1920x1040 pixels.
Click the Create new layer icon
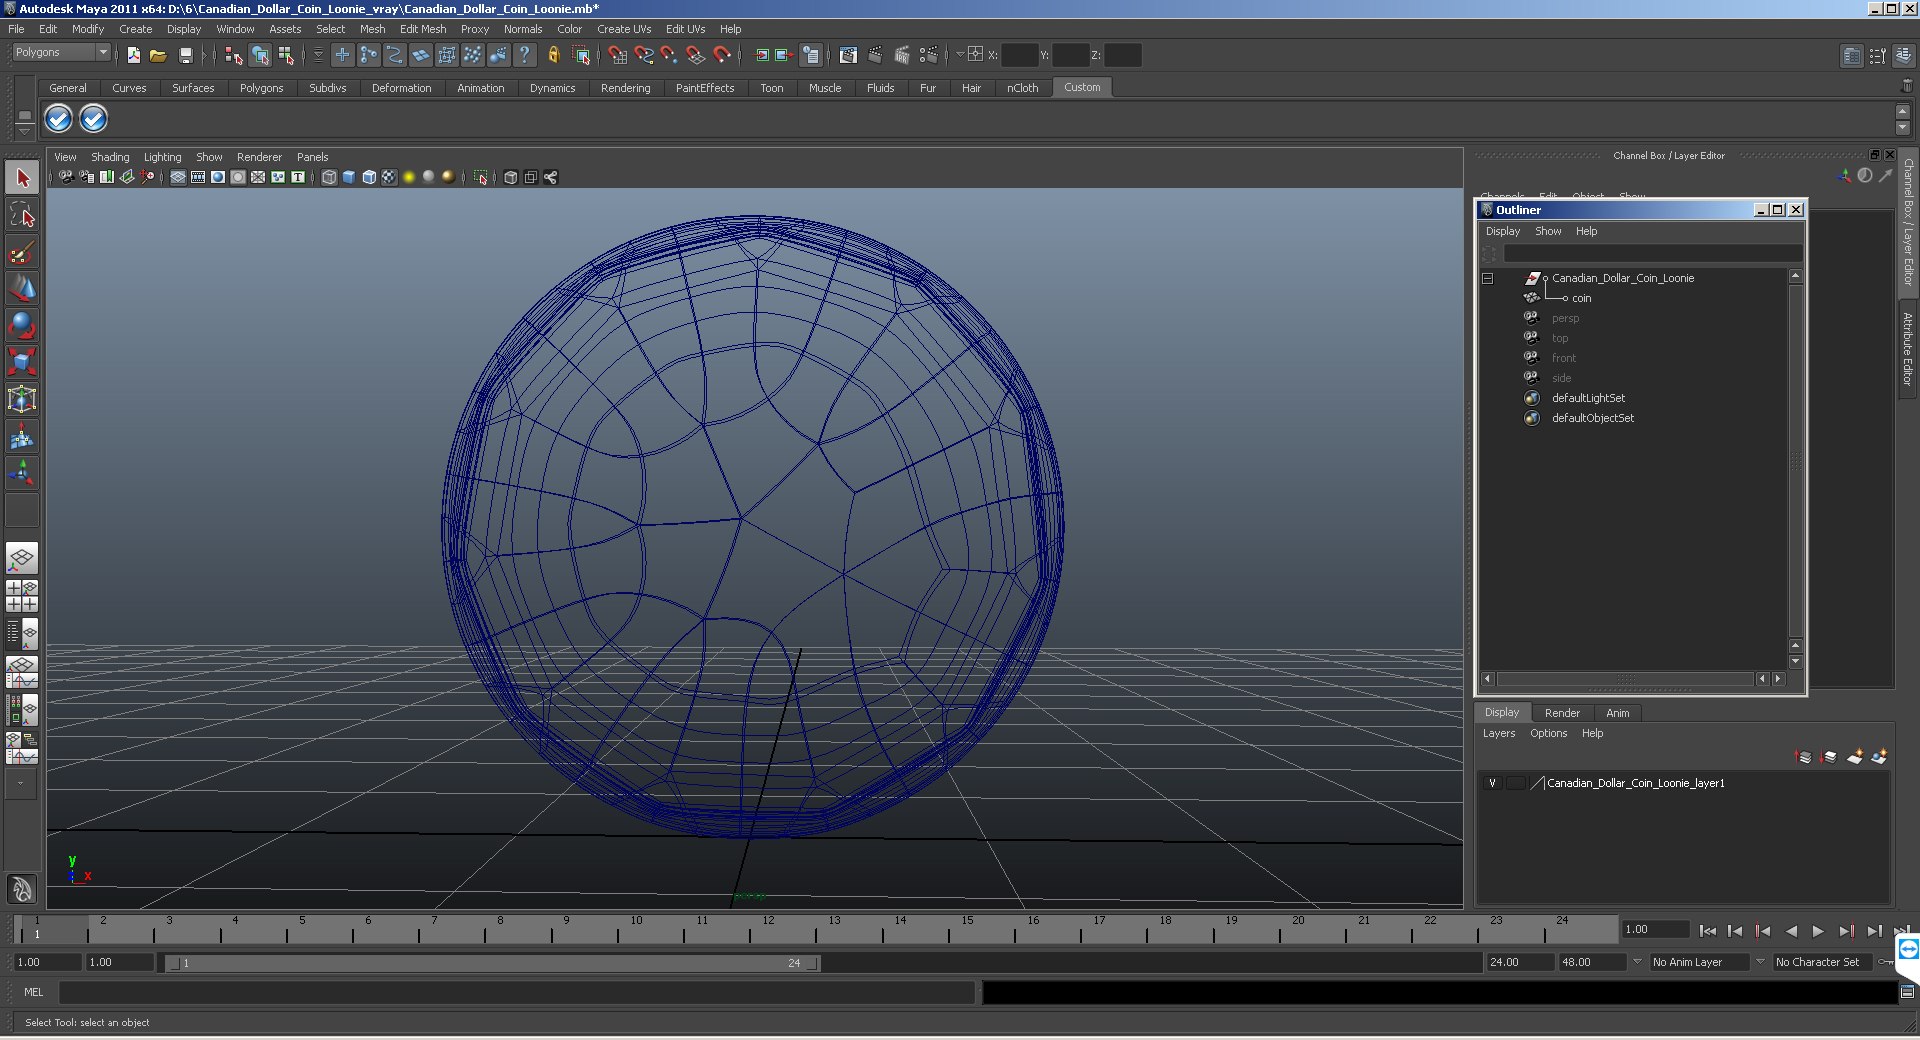coord(1855,757)
